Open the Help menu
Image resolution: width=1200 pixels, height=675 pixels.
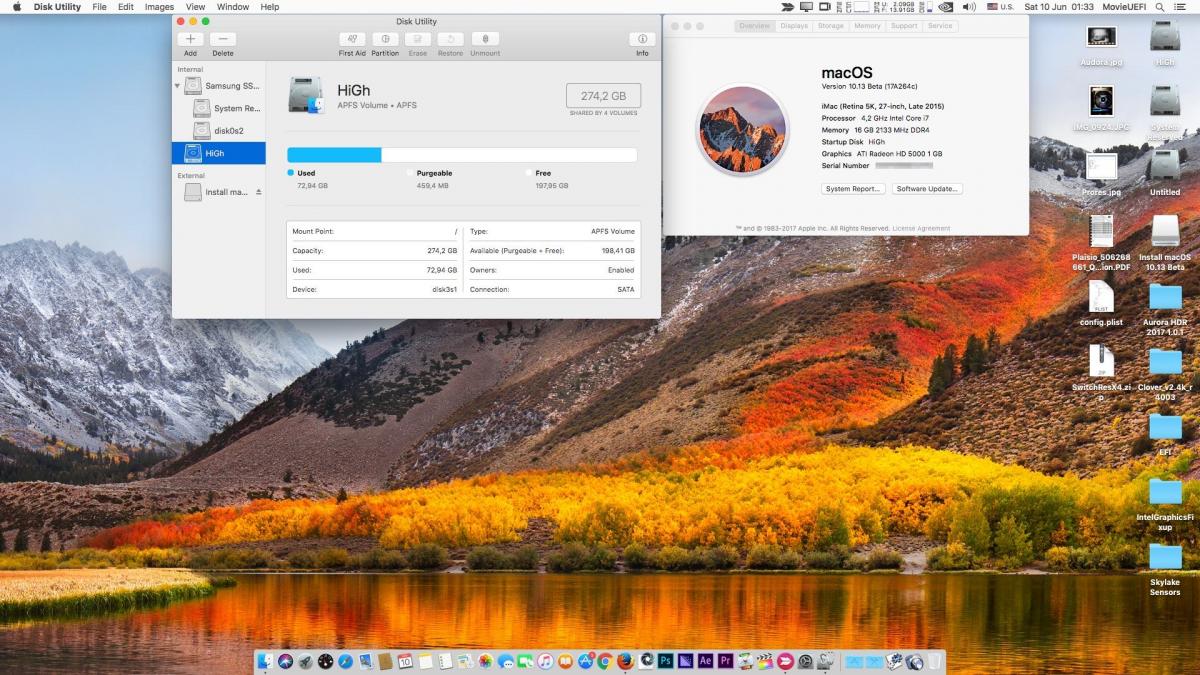270,7
